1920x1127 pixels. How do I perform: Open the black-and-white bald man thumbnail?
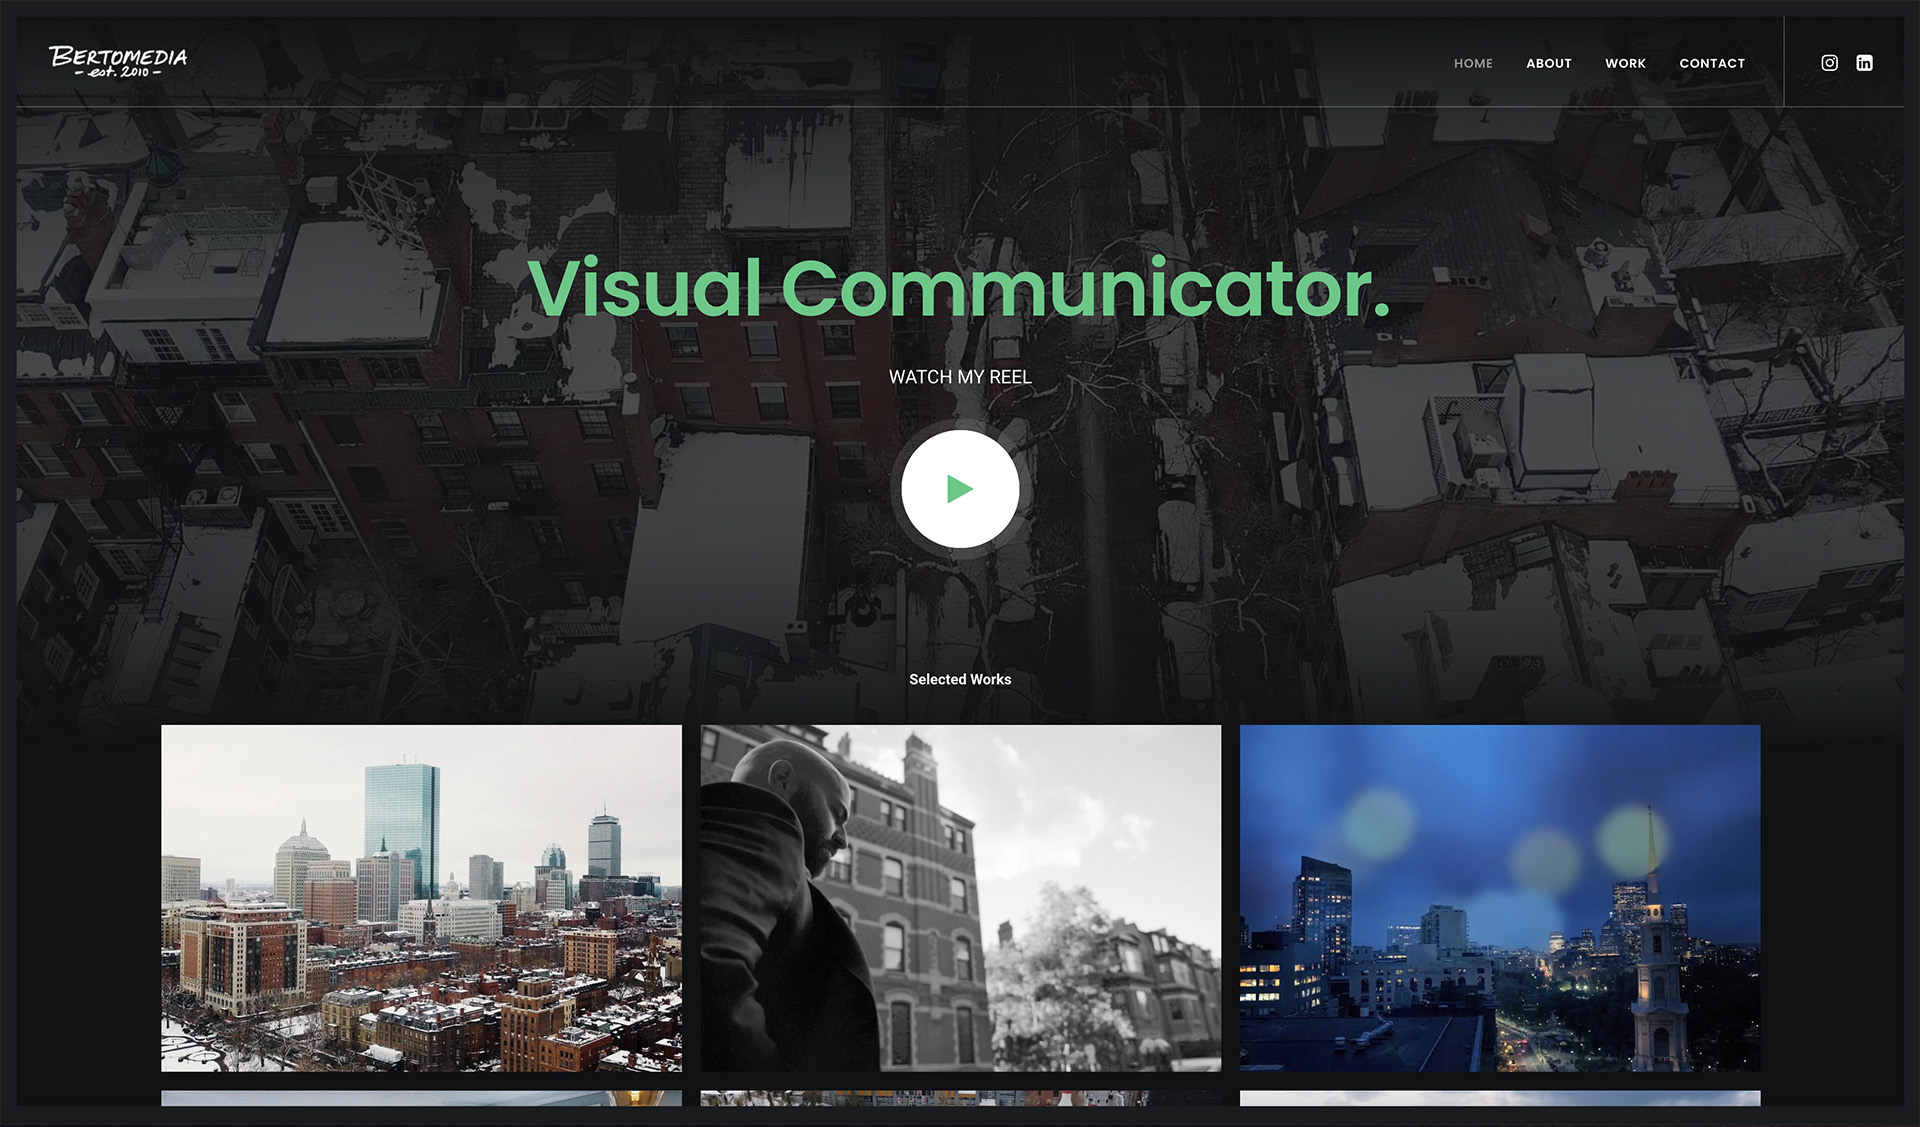point(960,897)
